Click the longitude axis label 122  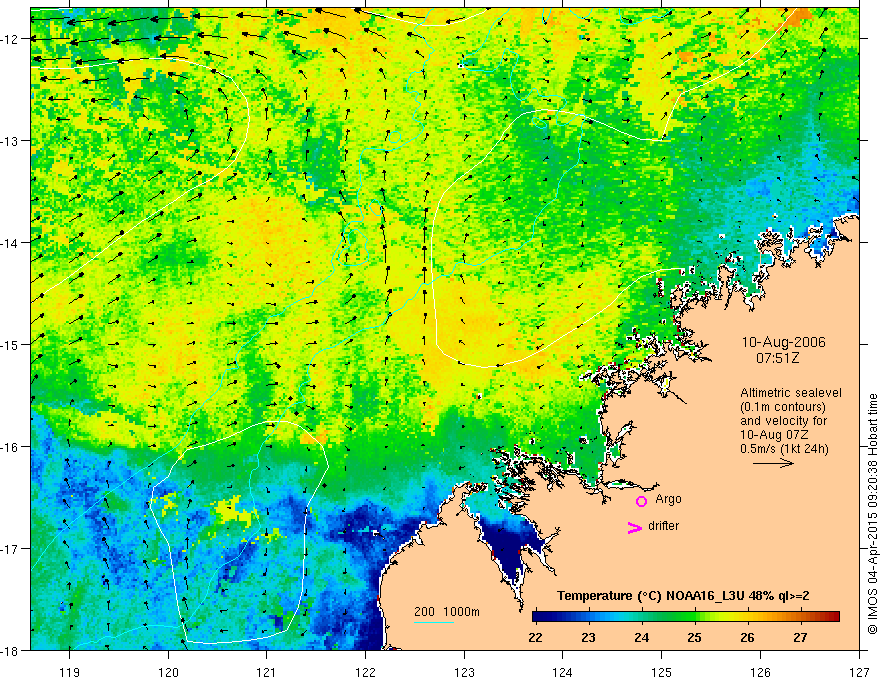[x=365, y=672]
